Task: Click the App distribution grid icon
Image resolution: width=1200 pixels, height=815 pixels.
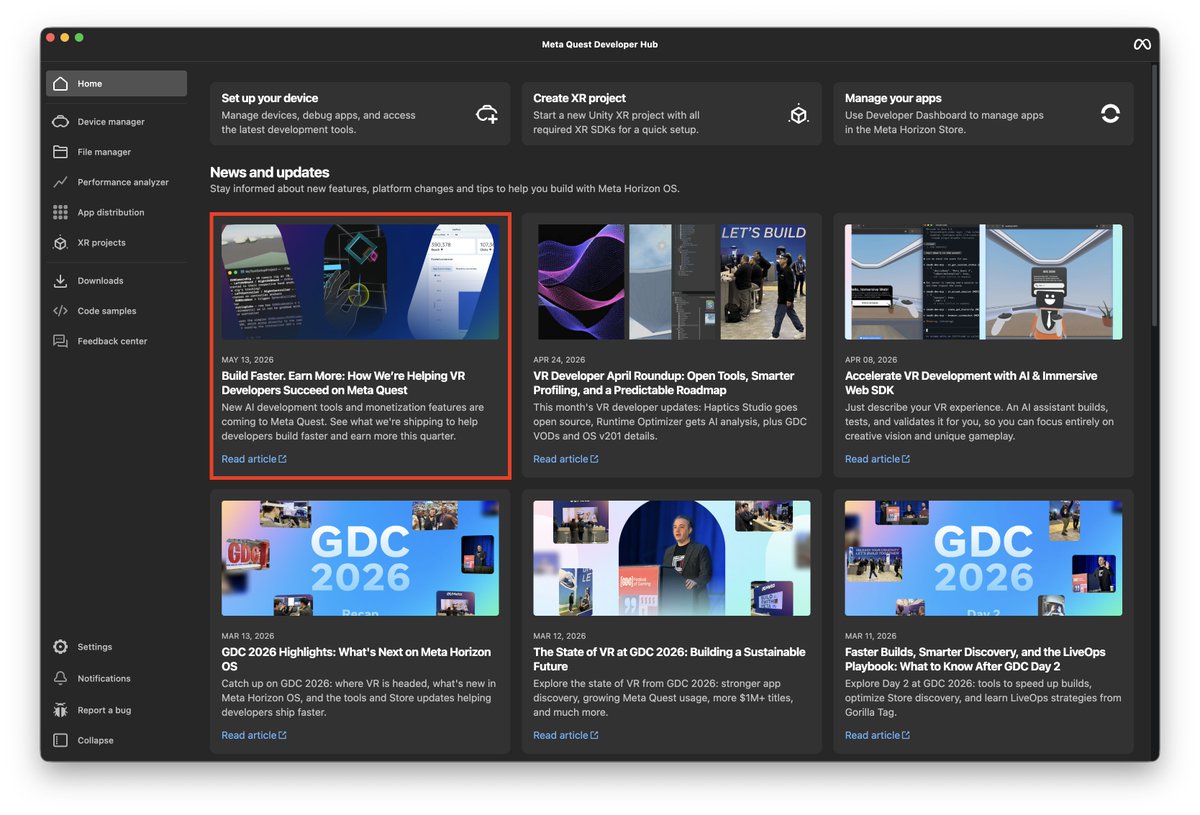Action: pos(60,212)
